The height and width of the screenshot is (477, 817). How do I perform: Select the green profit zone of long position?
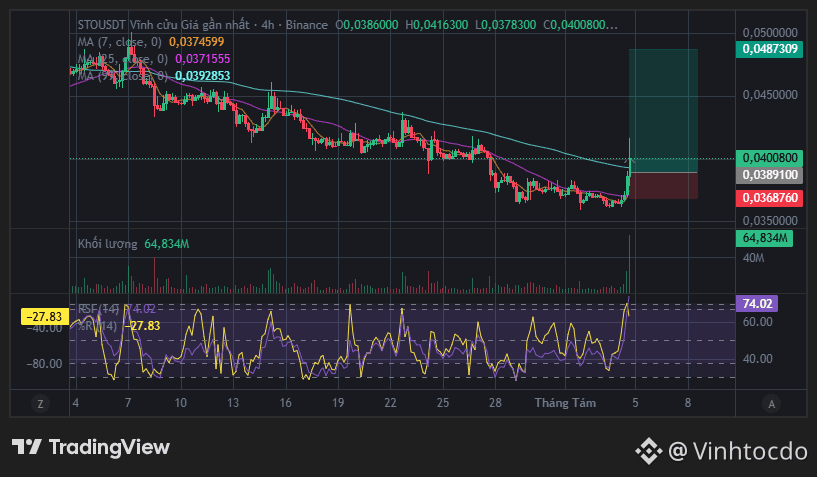(663, 111)
